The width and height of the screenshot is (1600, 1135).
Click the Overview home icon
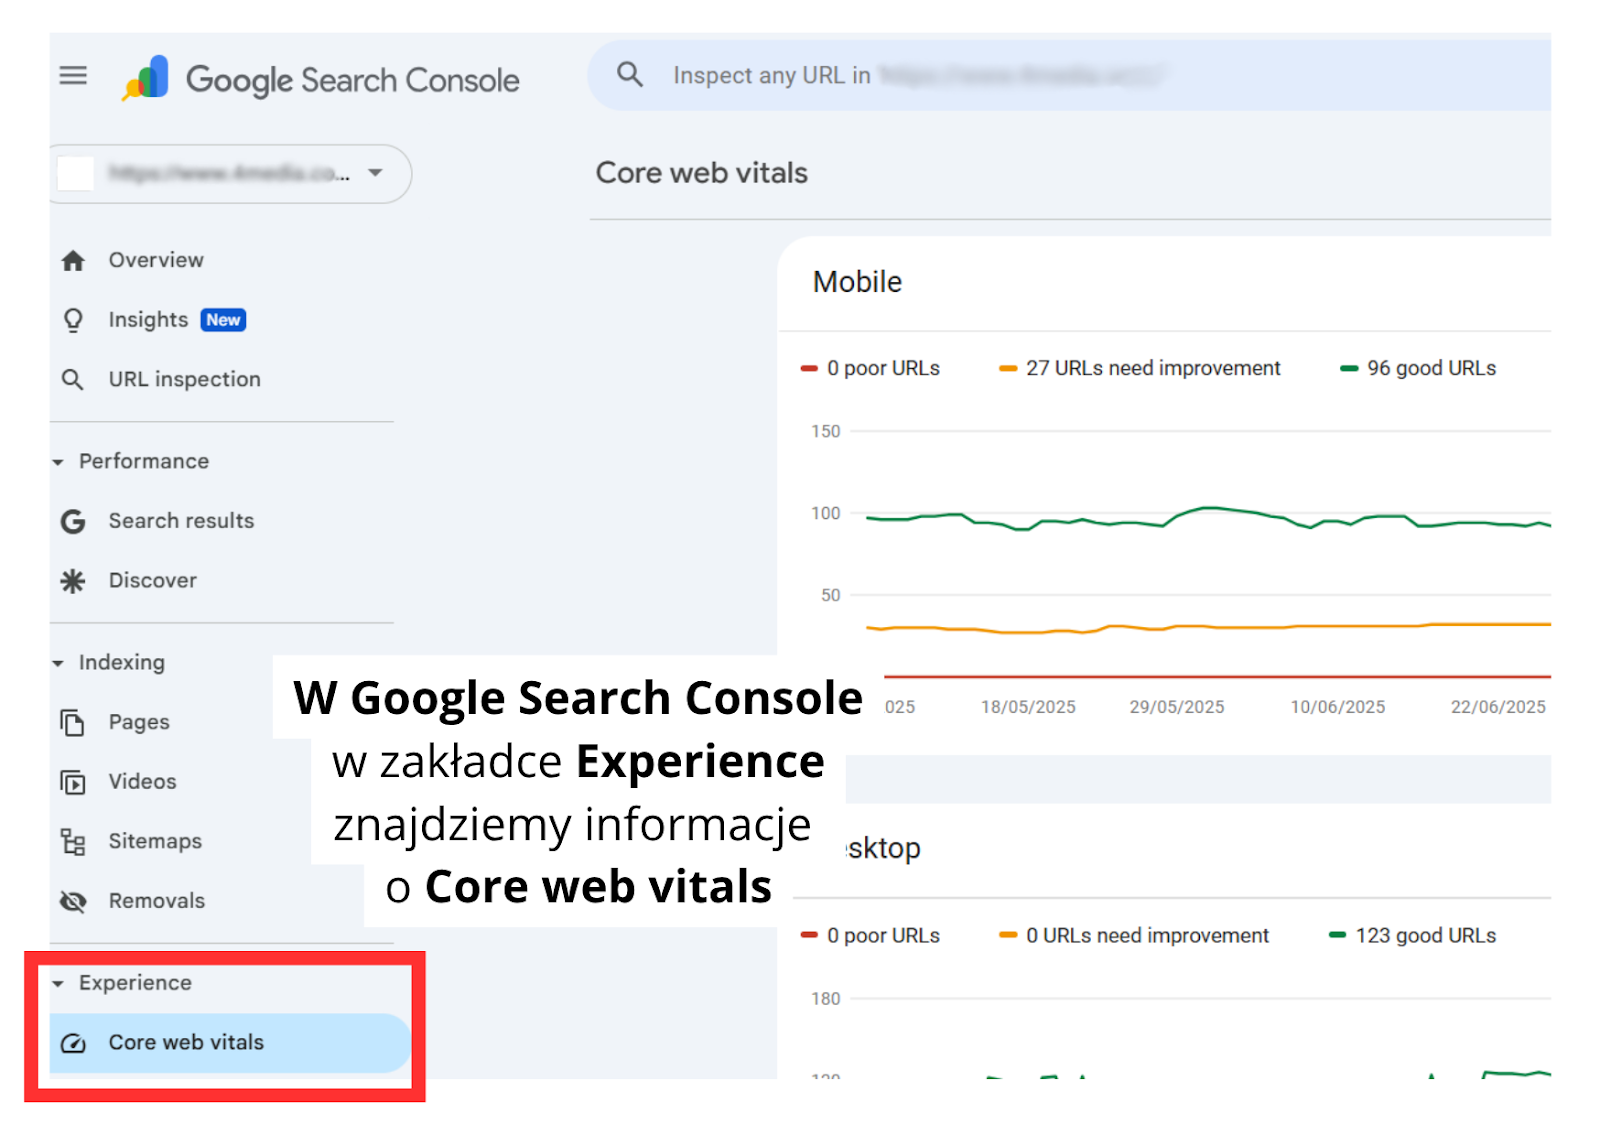(73, 260)
